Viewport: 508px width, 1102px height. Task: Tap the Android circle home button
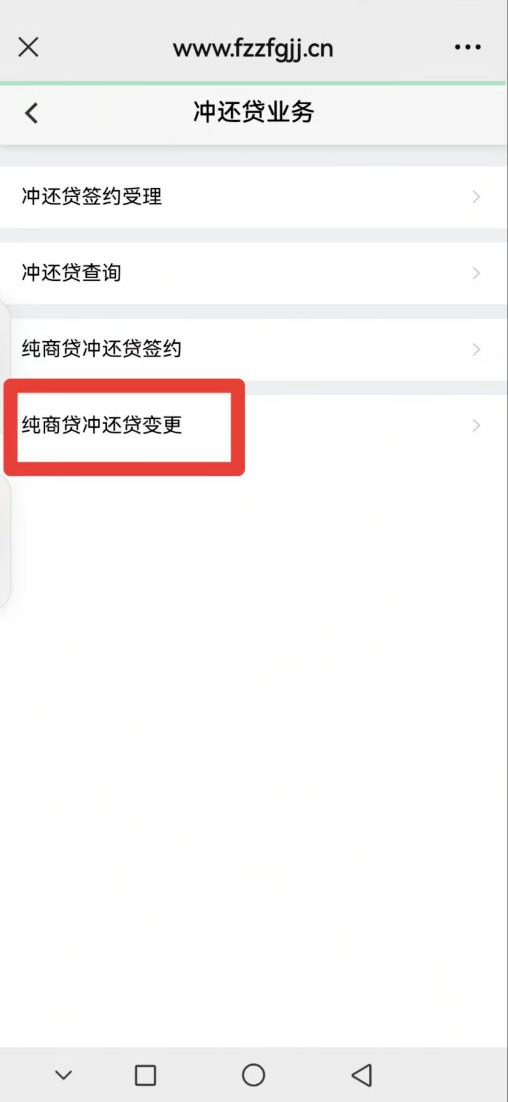point(254,1075)
